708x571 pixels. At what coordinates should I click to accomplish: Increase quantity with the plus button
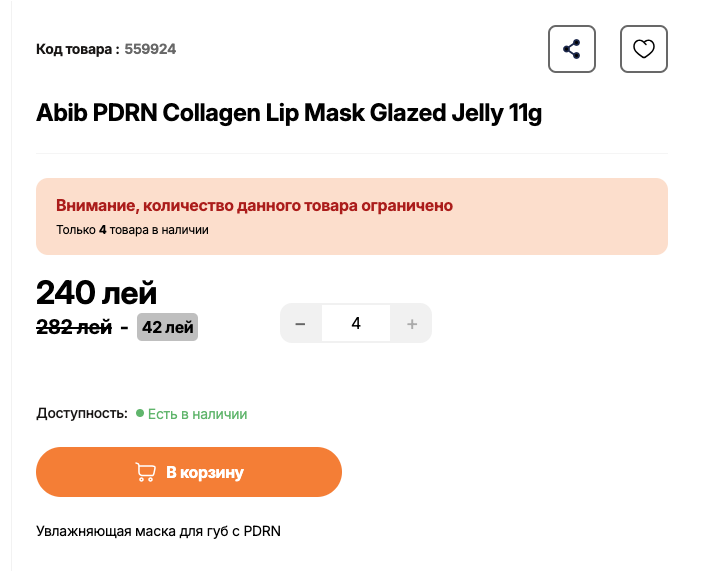coord(411,323)
